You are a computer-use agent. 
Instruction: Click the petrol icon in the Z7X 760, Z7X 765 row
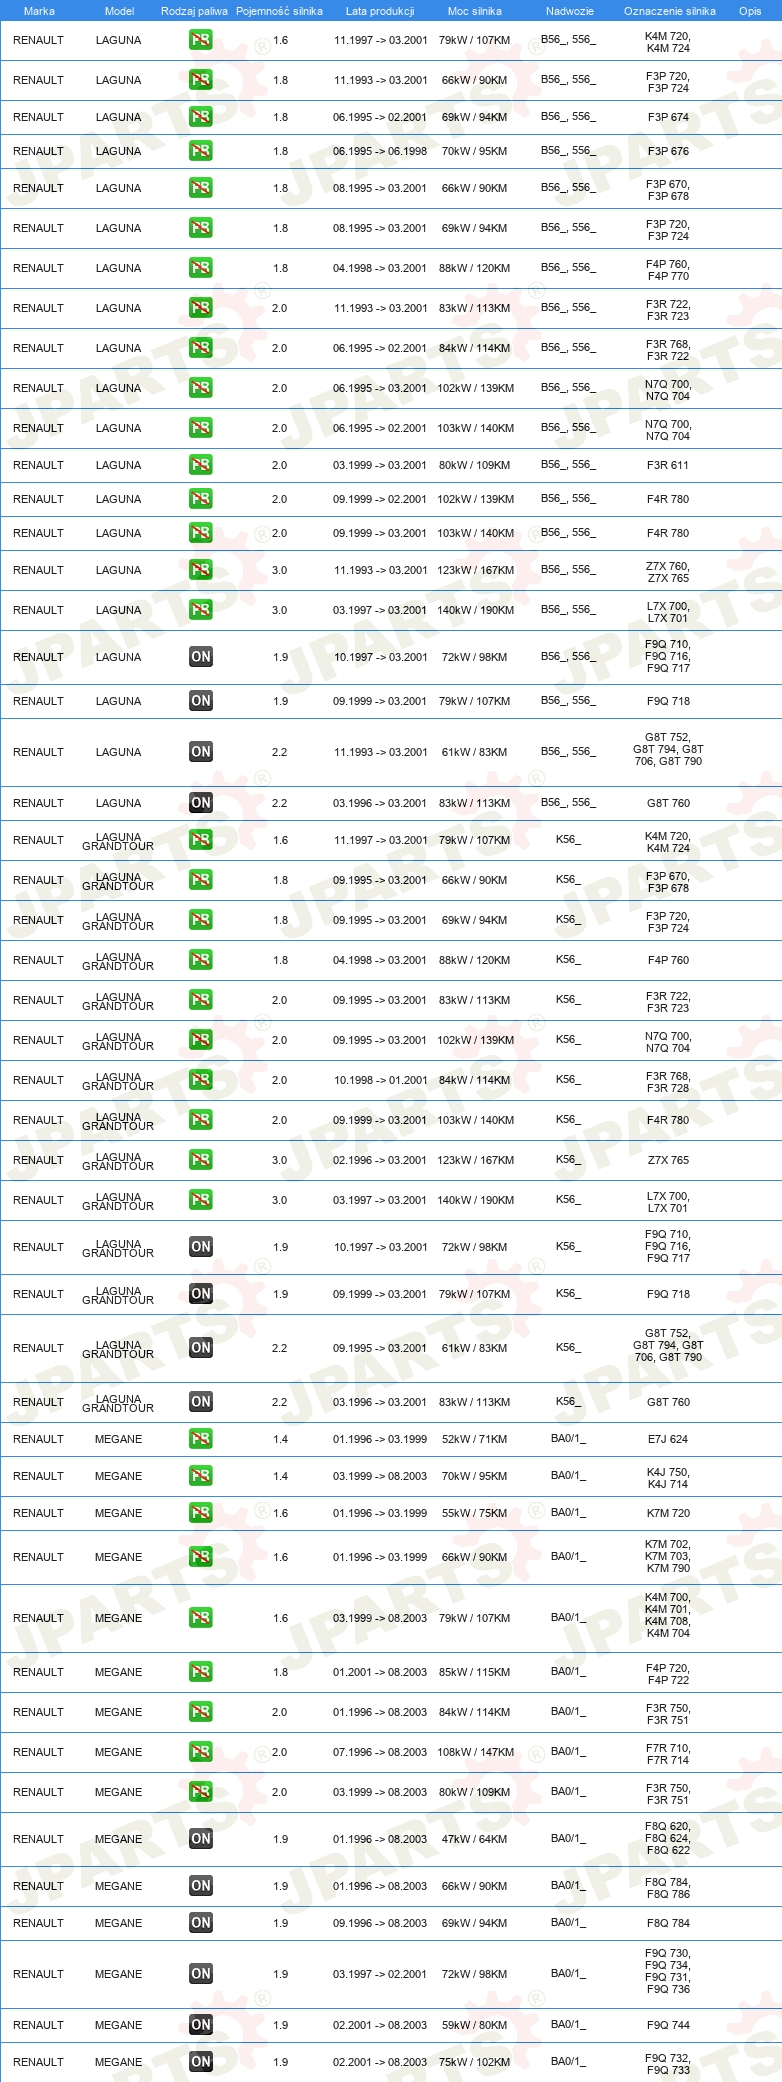(x=201, y=570)
